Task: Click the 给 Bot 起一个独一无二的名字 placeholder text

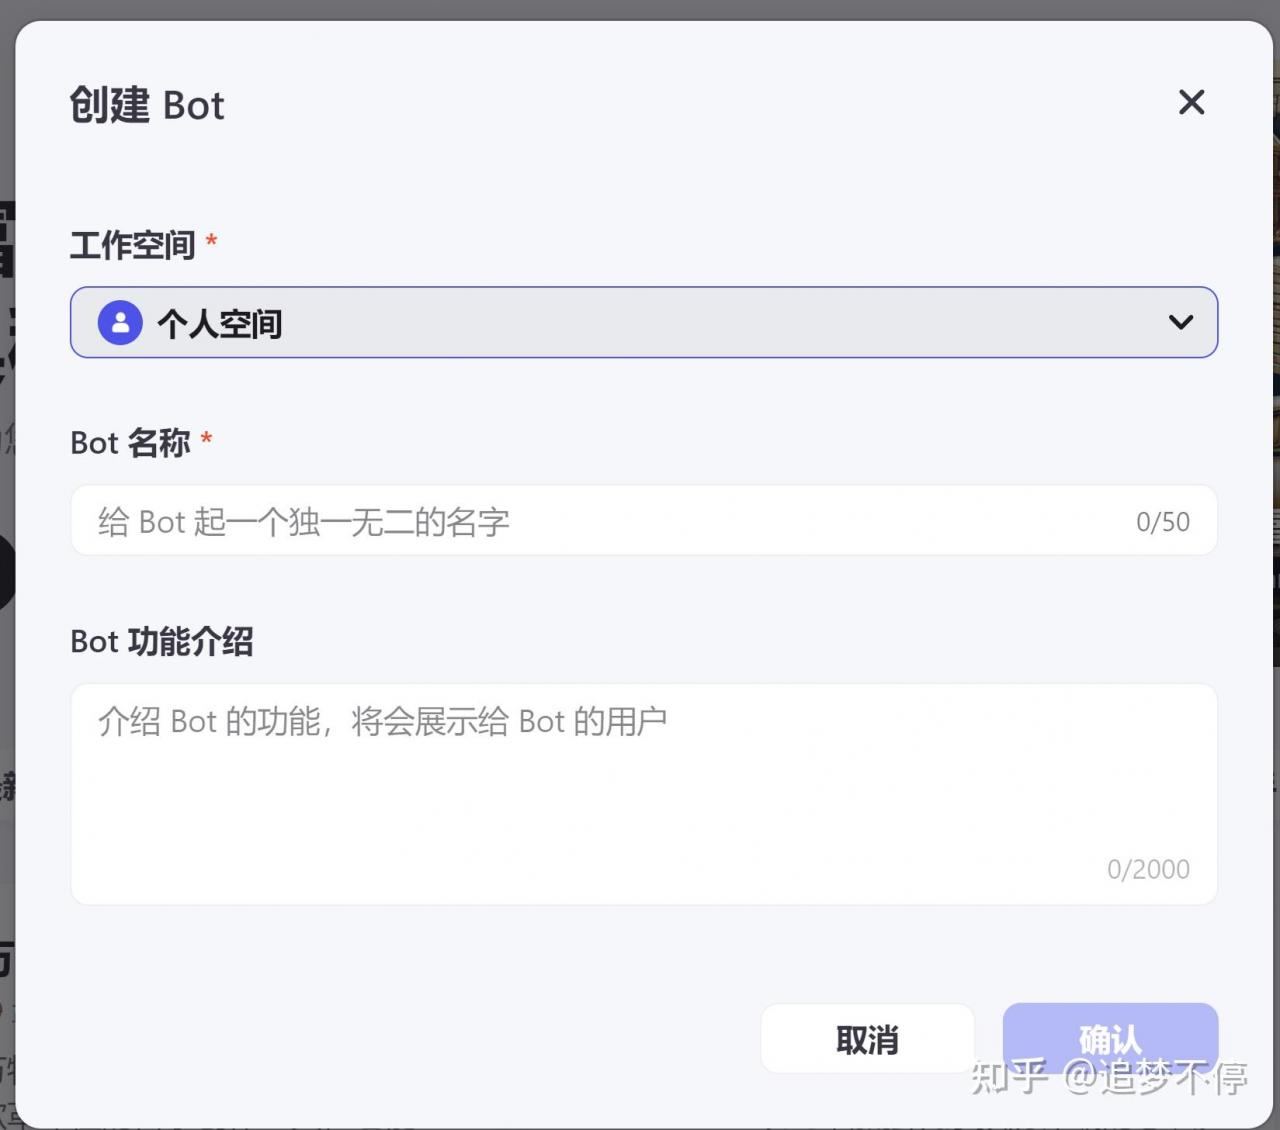Action: pyautogui.click(x=304, y=522)
